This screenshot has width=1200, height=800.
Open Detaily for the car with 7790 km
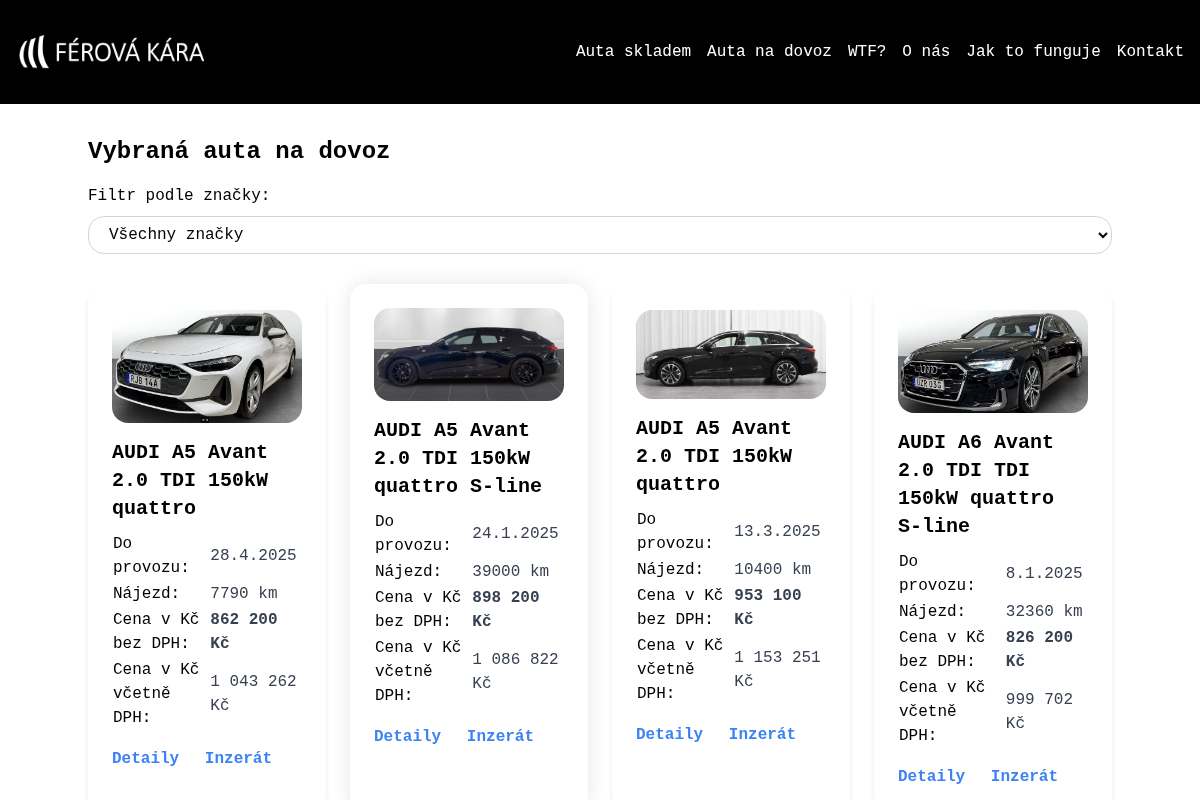[x=146, y=759]
